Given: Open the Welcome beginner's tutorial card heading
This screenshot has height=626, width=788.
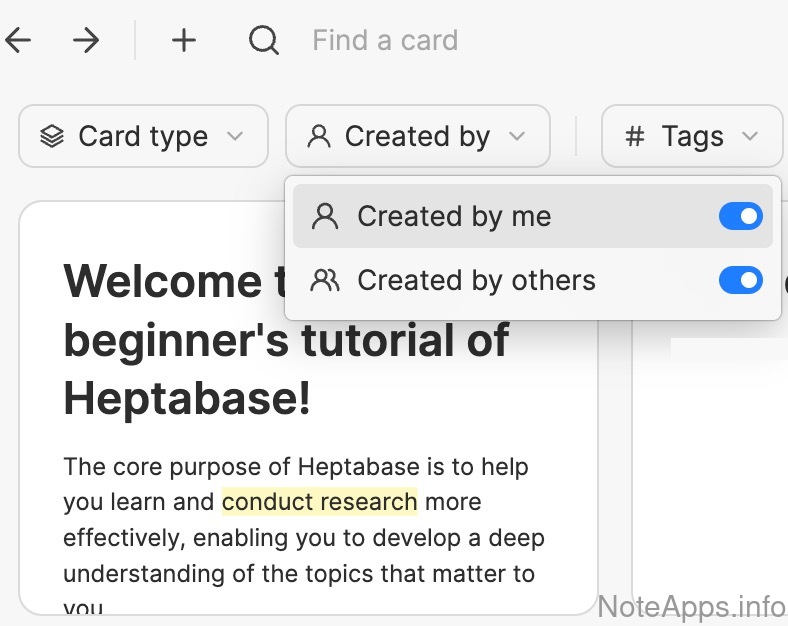Looking at the screenshot, I should (x=285, y=341).
